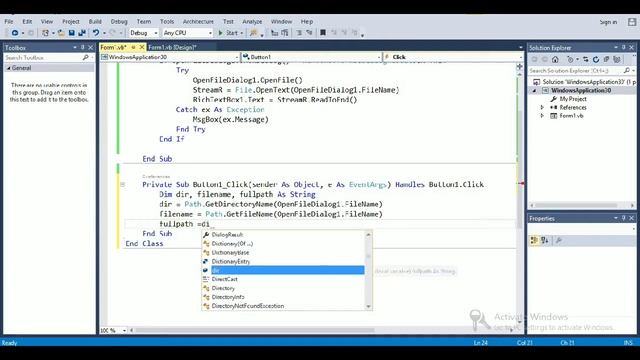Click the search magnifier in the Toolbox search box

[x=85, y=58]
